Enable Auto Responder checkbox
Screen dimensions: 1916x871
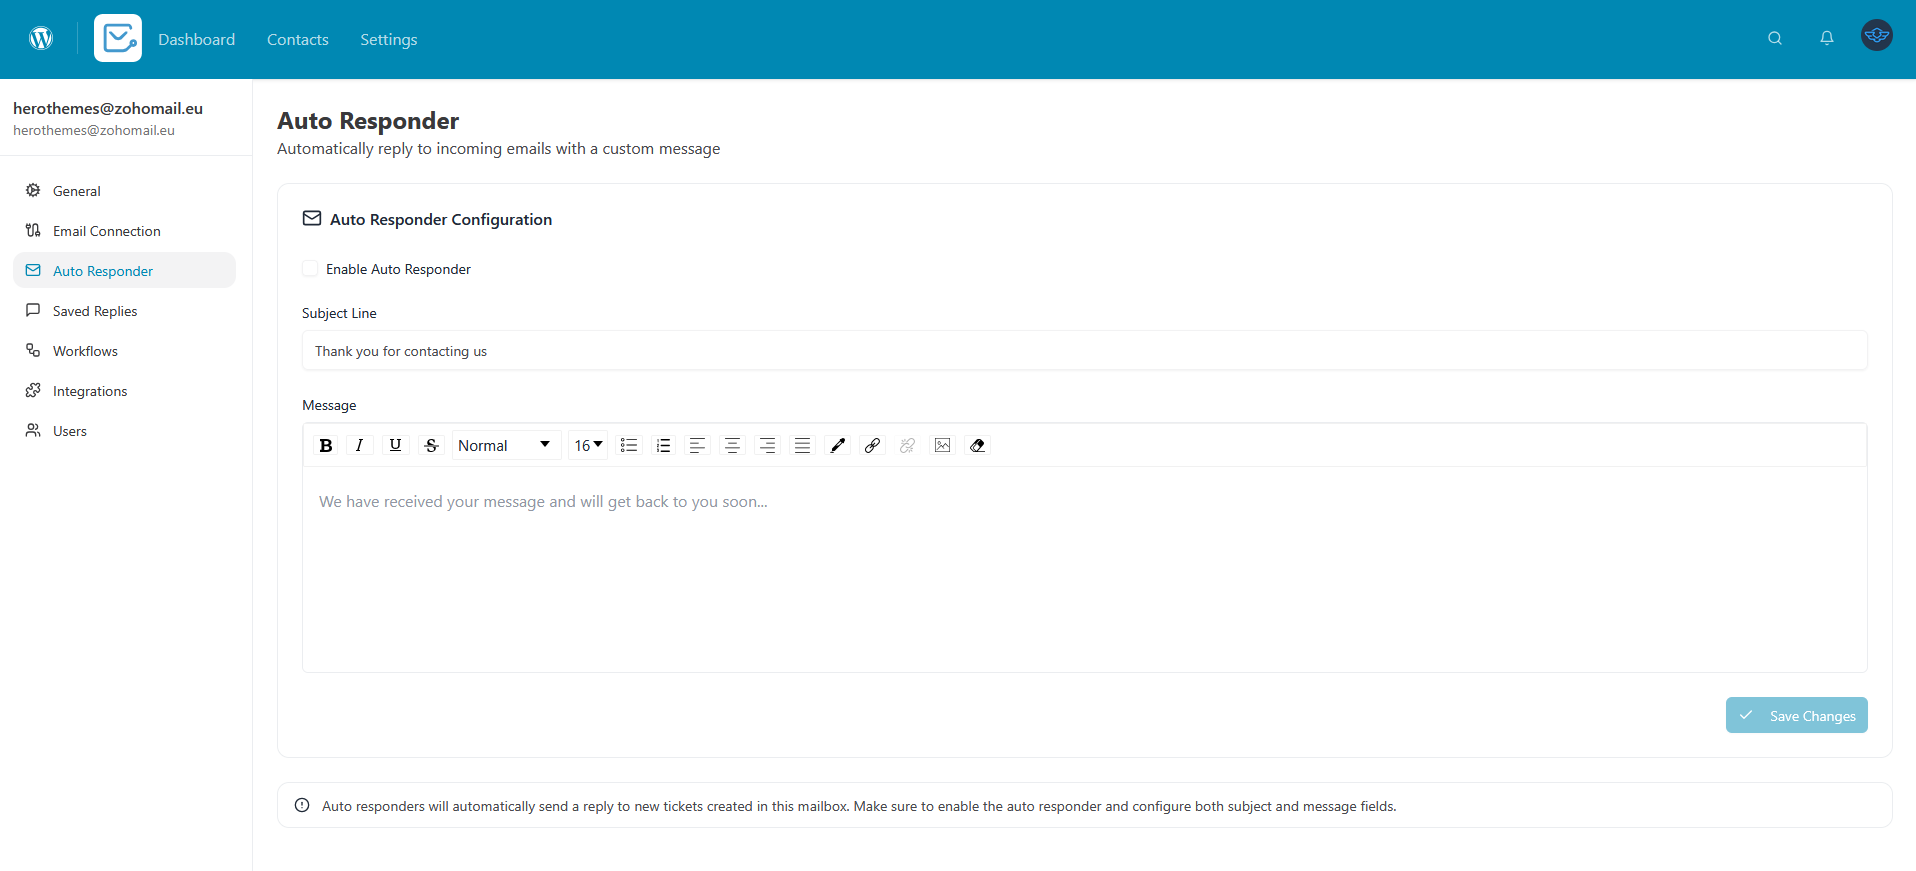310,269
